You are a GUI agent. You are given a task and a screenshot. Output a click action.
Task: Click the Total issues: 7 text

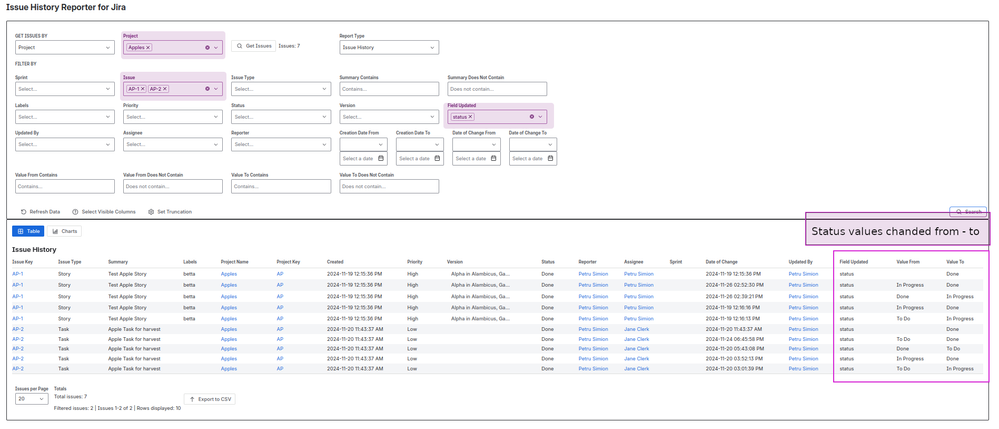click(71, 396)
